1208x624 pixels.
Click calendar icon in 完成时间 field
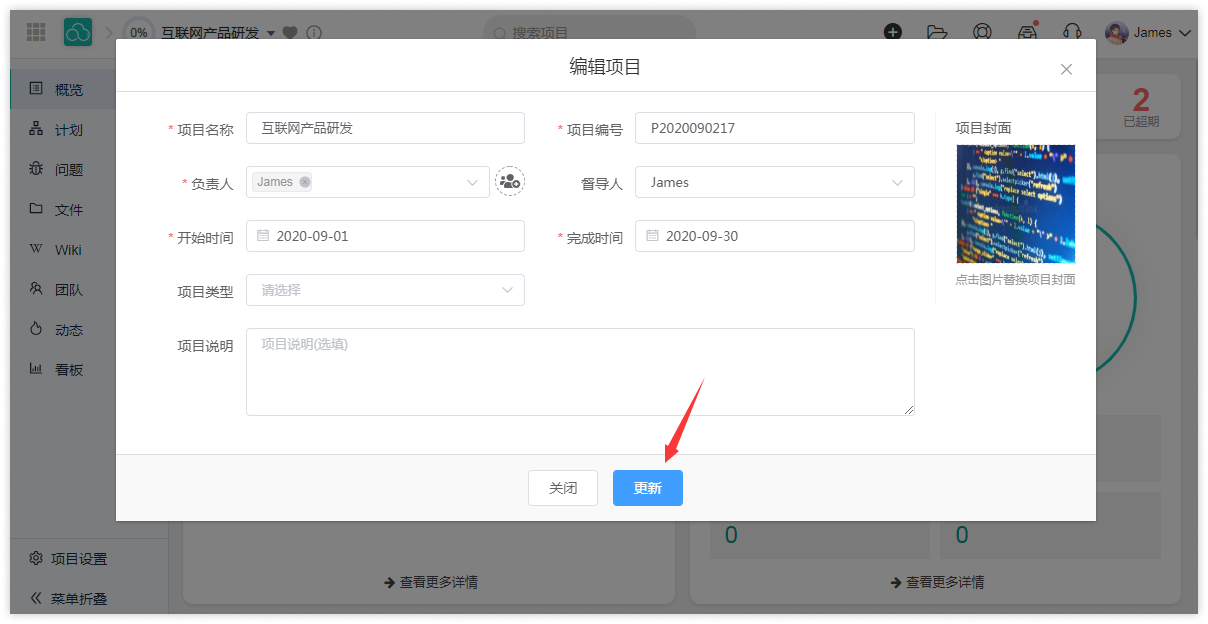click(652, 236)
